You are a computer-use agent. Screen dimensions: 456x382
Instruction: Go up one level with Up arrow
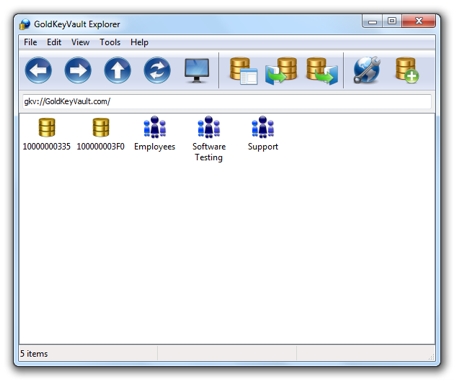tap(117, 70)
